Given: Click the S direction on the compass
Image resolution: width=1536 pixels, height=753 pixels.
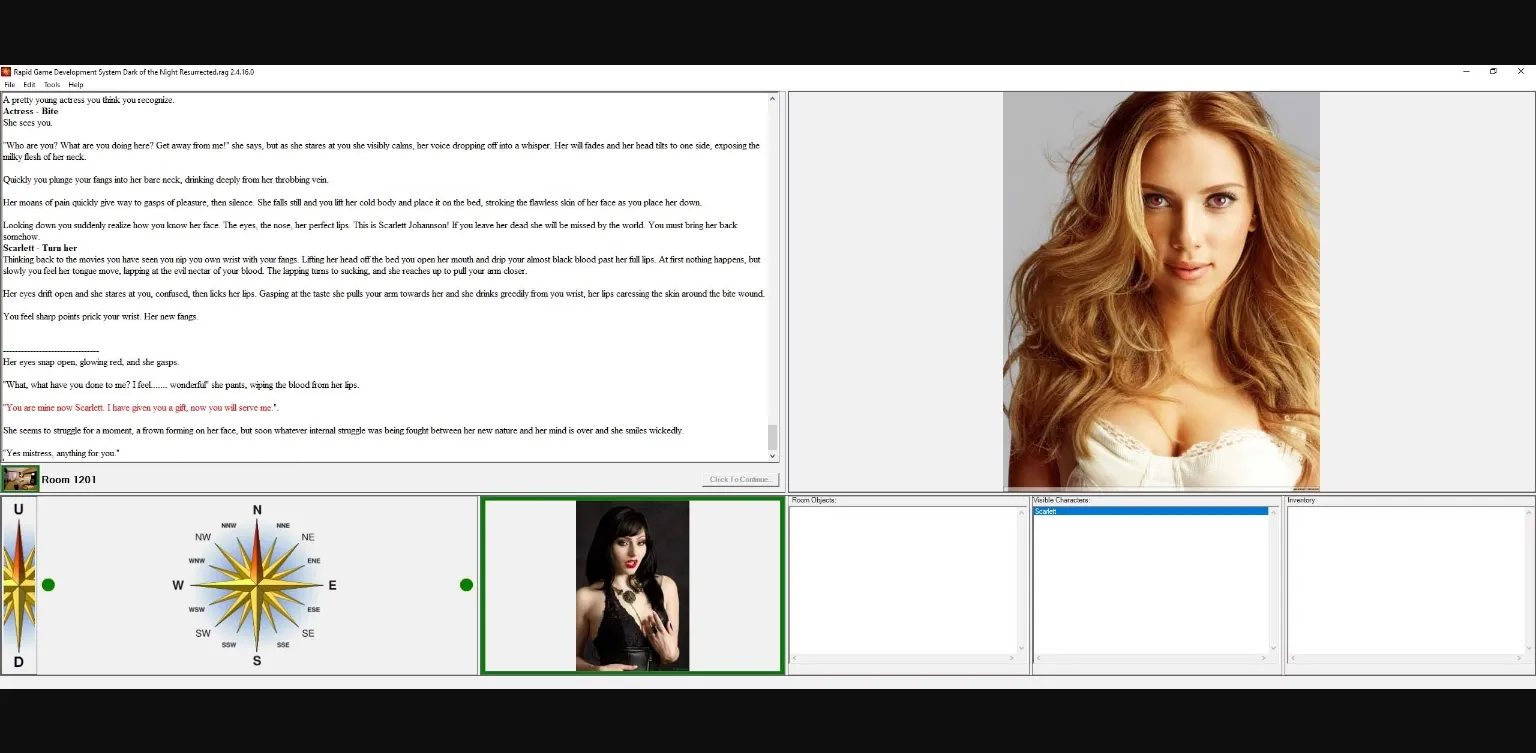Looking at the screenshot, I should click(257, 660).
